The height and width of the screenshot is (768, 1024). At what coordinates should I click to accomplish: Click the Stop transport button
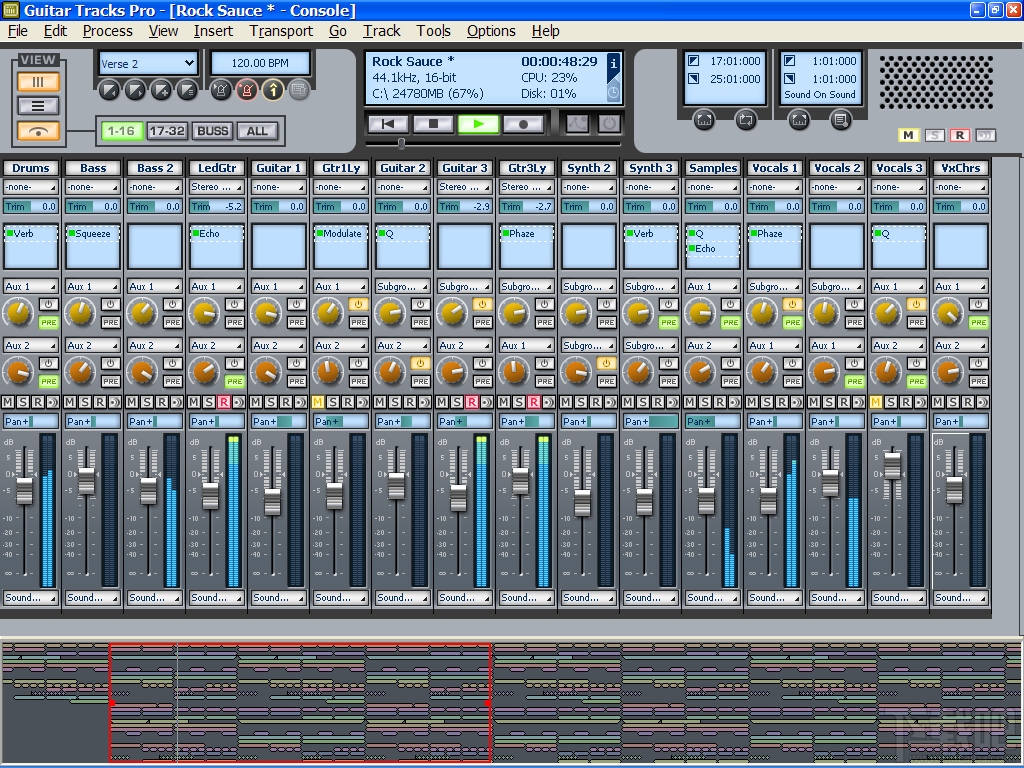tap(434, 124)
